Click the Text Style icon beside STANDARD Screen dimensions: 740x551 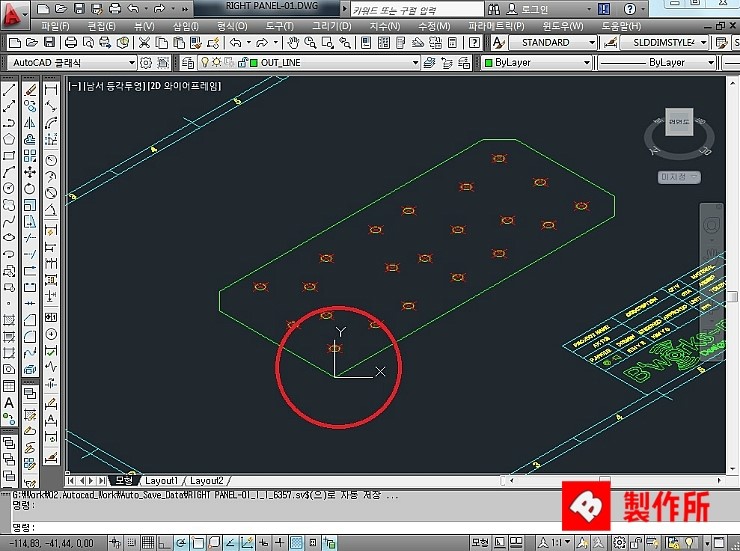tap(499, 43)
